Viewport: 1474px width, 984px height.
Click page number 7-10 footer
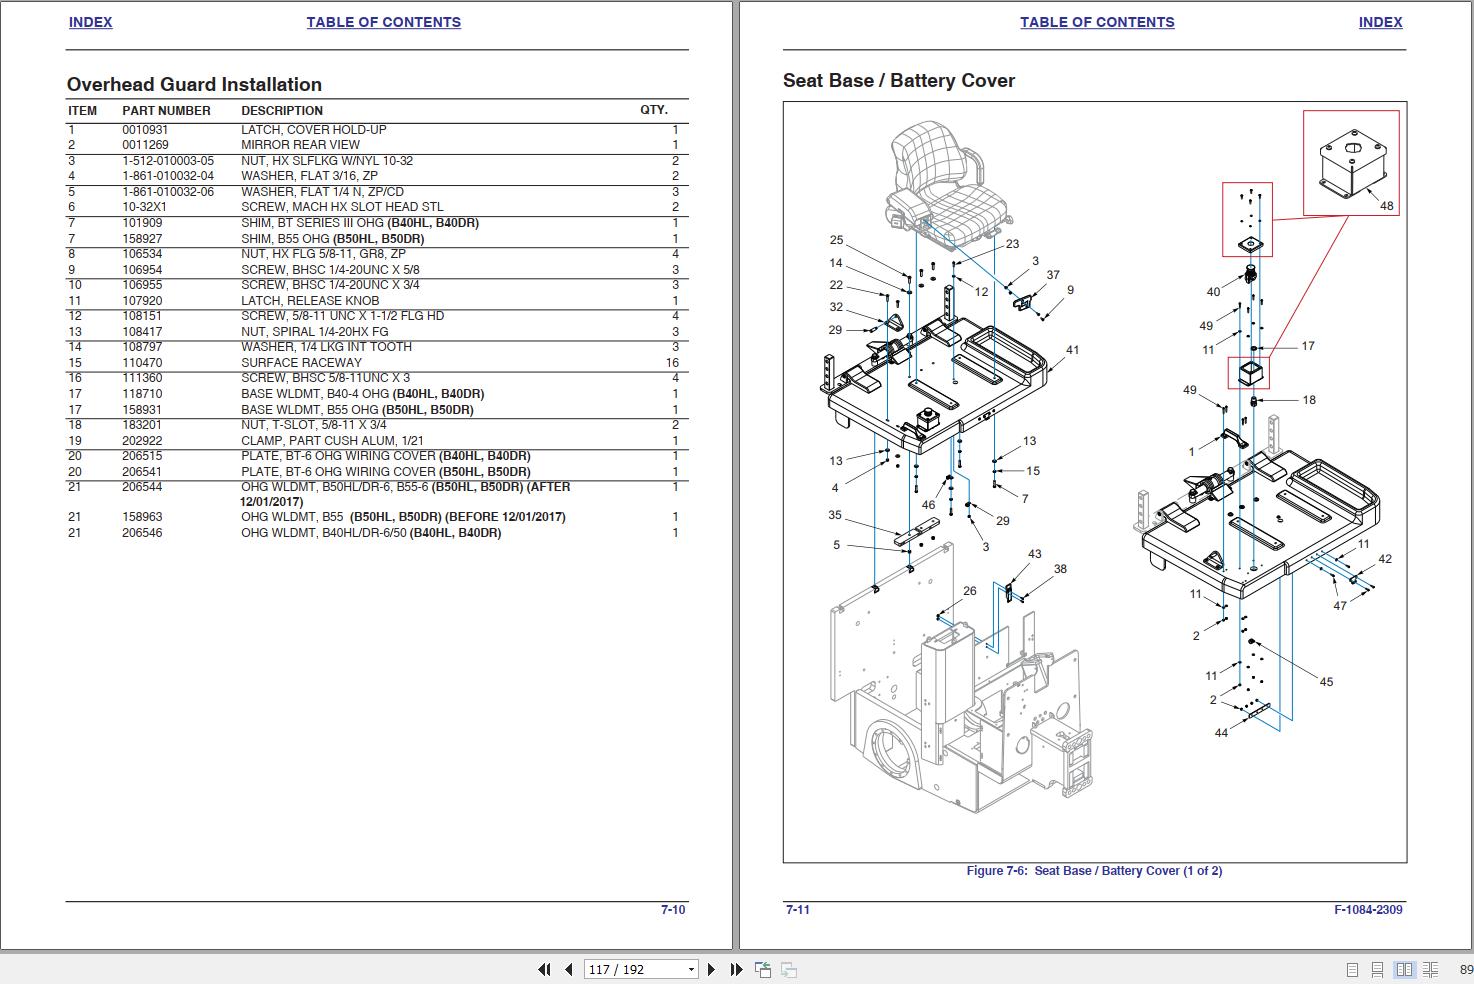pos(673,910)
